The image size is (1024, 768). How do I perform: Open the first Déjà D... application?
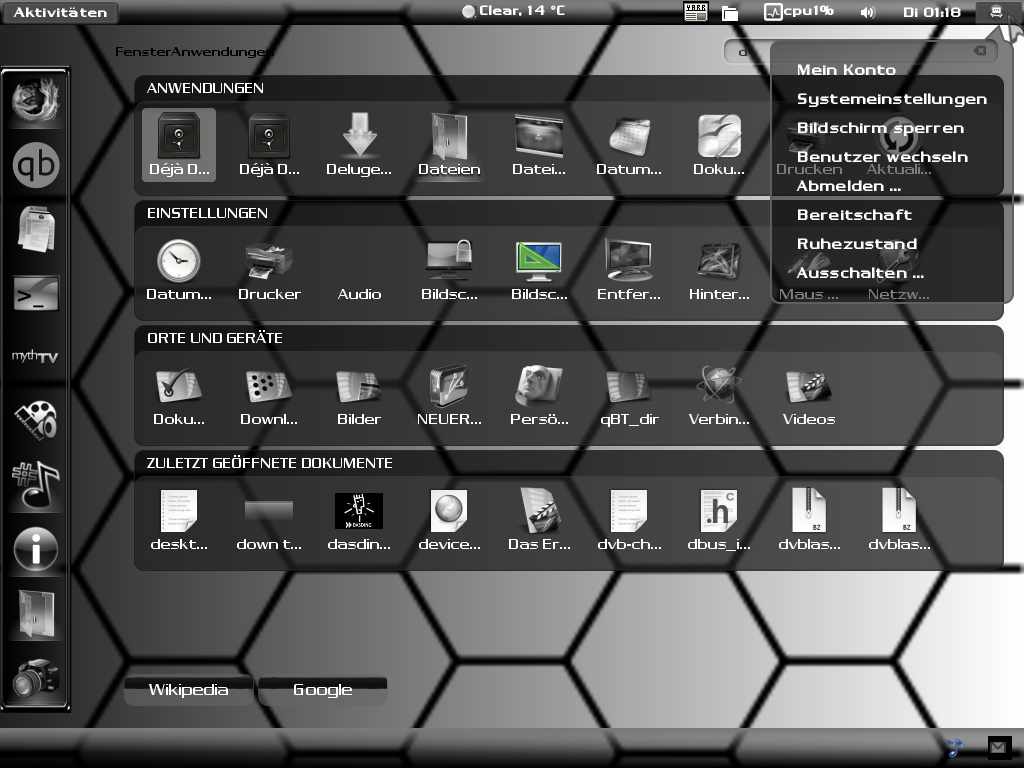tap(179, 145)
